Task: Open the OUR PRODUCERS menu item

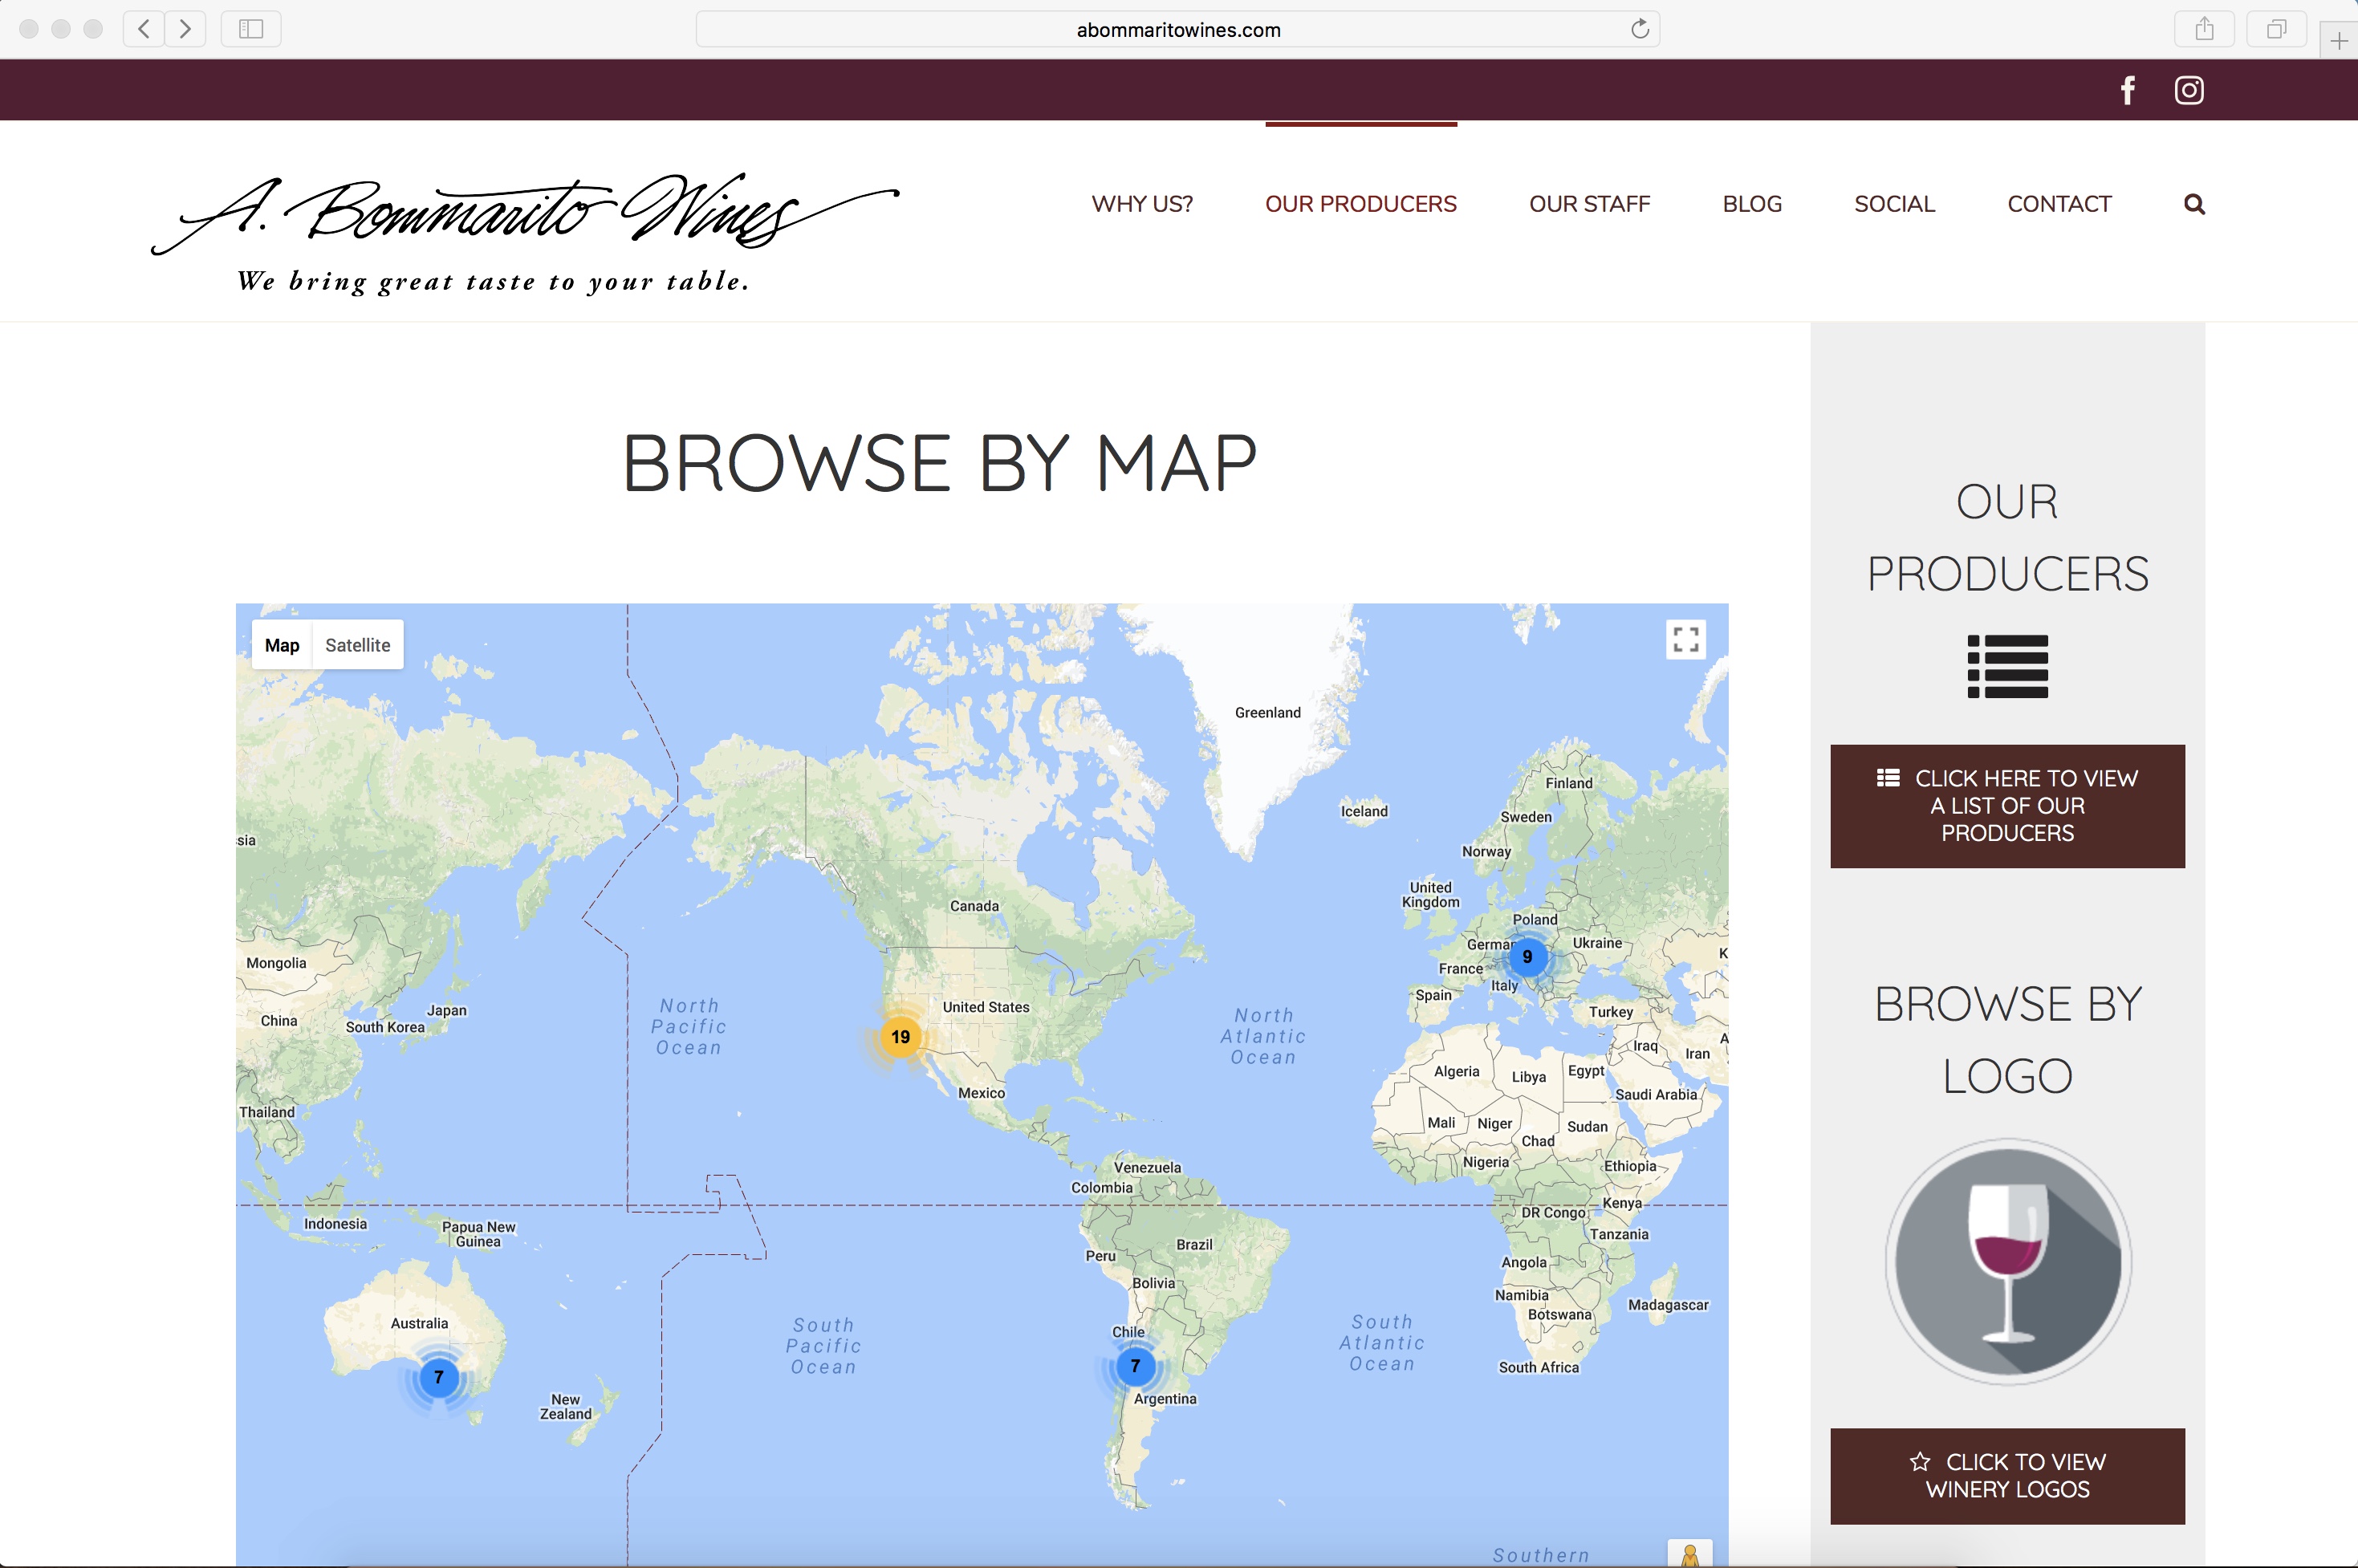Action: tap(1360, 204)
